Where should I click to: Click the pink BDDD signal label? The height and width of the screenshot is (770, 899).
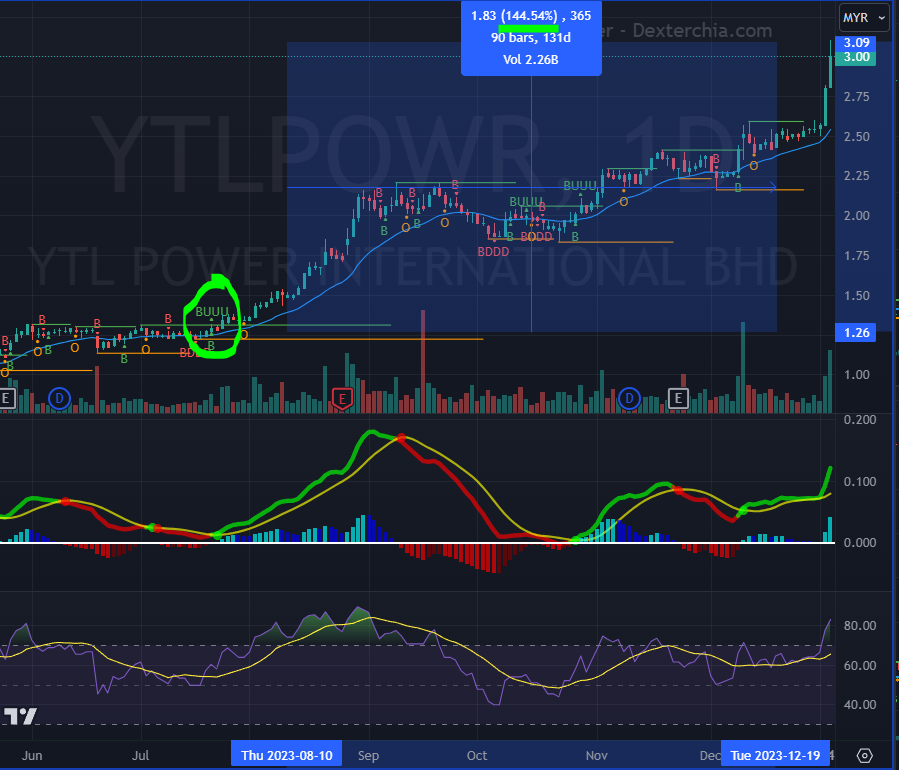point(493,252)
